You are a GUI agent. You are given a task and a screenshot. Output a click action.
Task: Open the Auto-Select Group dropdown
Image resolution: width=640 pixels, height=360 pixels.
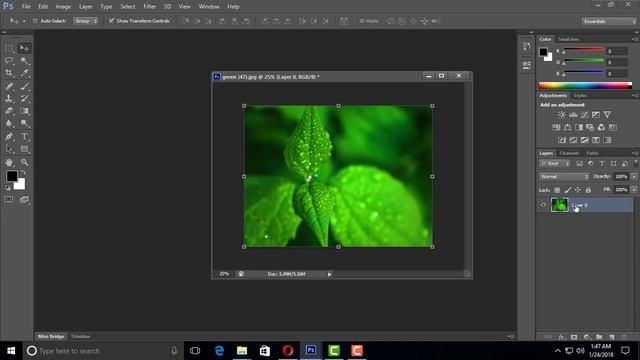pos(86,21)
